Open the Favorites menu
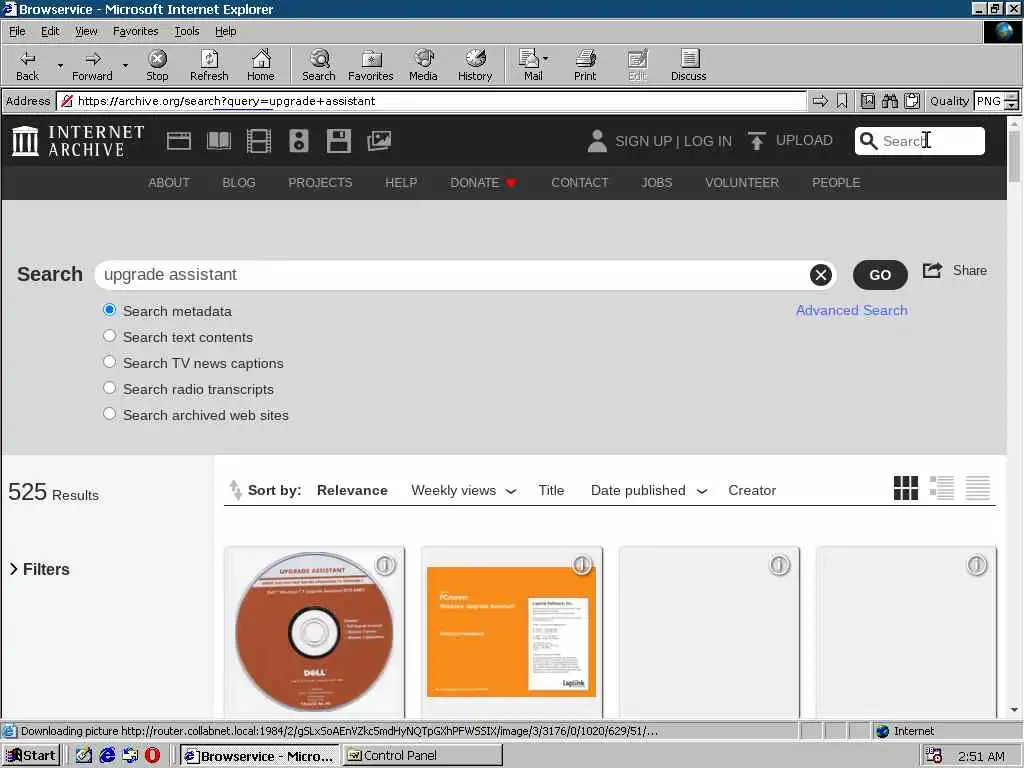This screenshot has width=1024, height=768. click(135, 31)
